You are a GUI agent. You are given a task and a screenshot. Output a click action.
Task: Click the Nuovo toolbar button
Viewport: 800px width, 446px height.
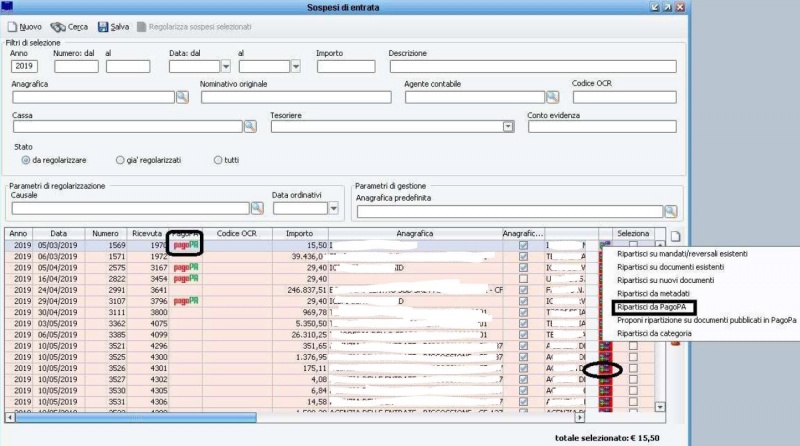click(x=24, y=27)
